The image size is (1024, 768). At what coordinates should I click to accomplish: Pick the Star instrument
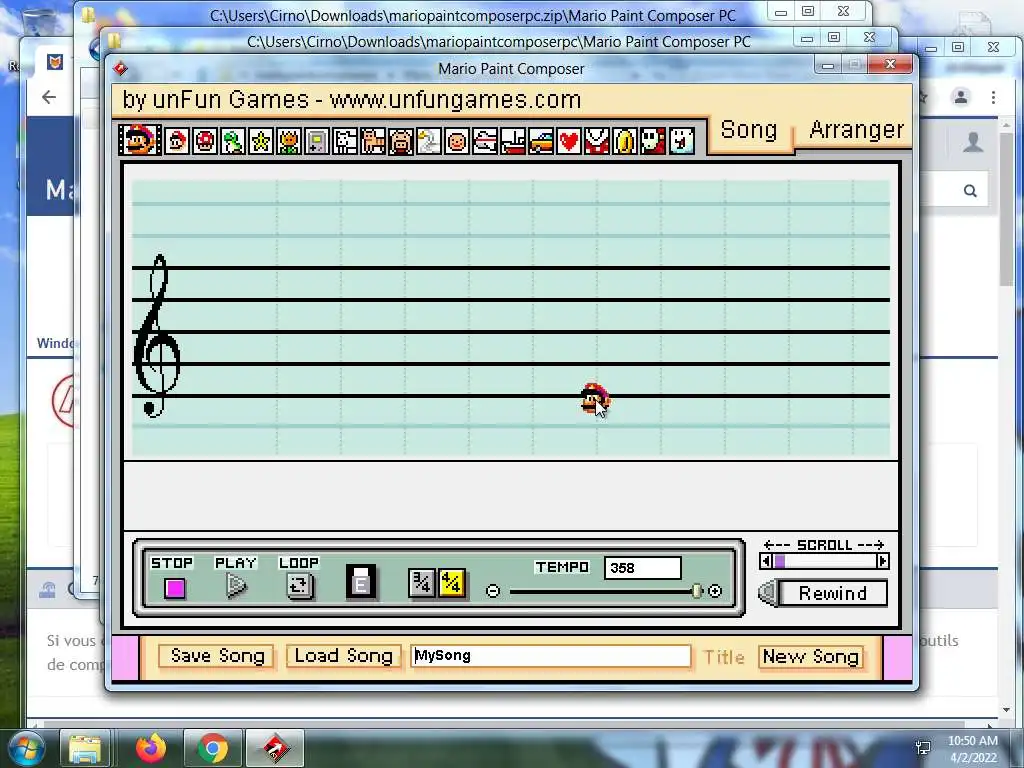261,141
